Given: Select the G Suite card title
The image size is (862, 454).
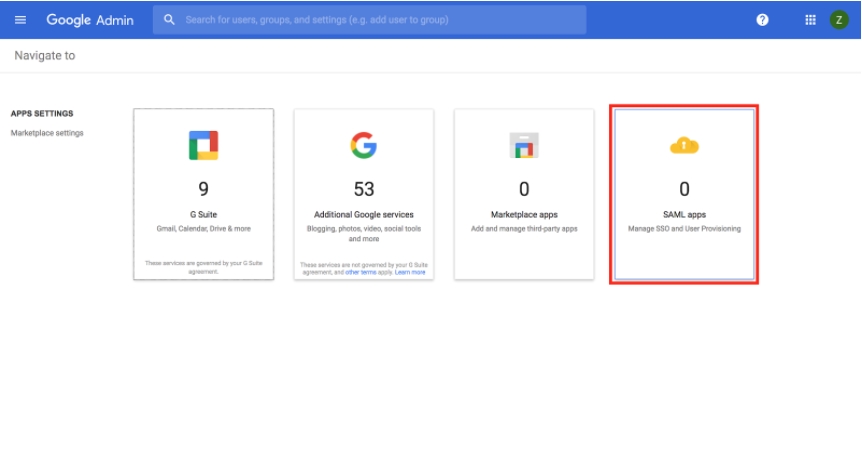Looking at the screenshot, I should (203, 214).
